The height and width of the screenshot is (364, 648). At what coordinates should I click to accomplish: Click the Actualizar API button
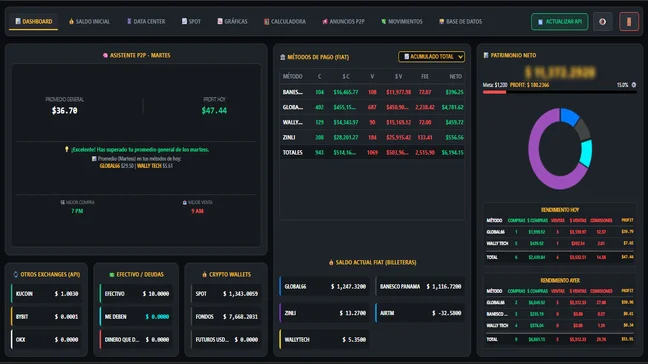560,21
